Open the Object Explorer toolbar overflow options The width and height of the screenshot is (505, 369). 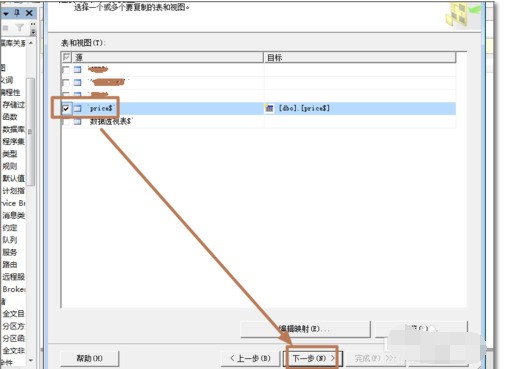pyautogui.click(x=33, y=29)
